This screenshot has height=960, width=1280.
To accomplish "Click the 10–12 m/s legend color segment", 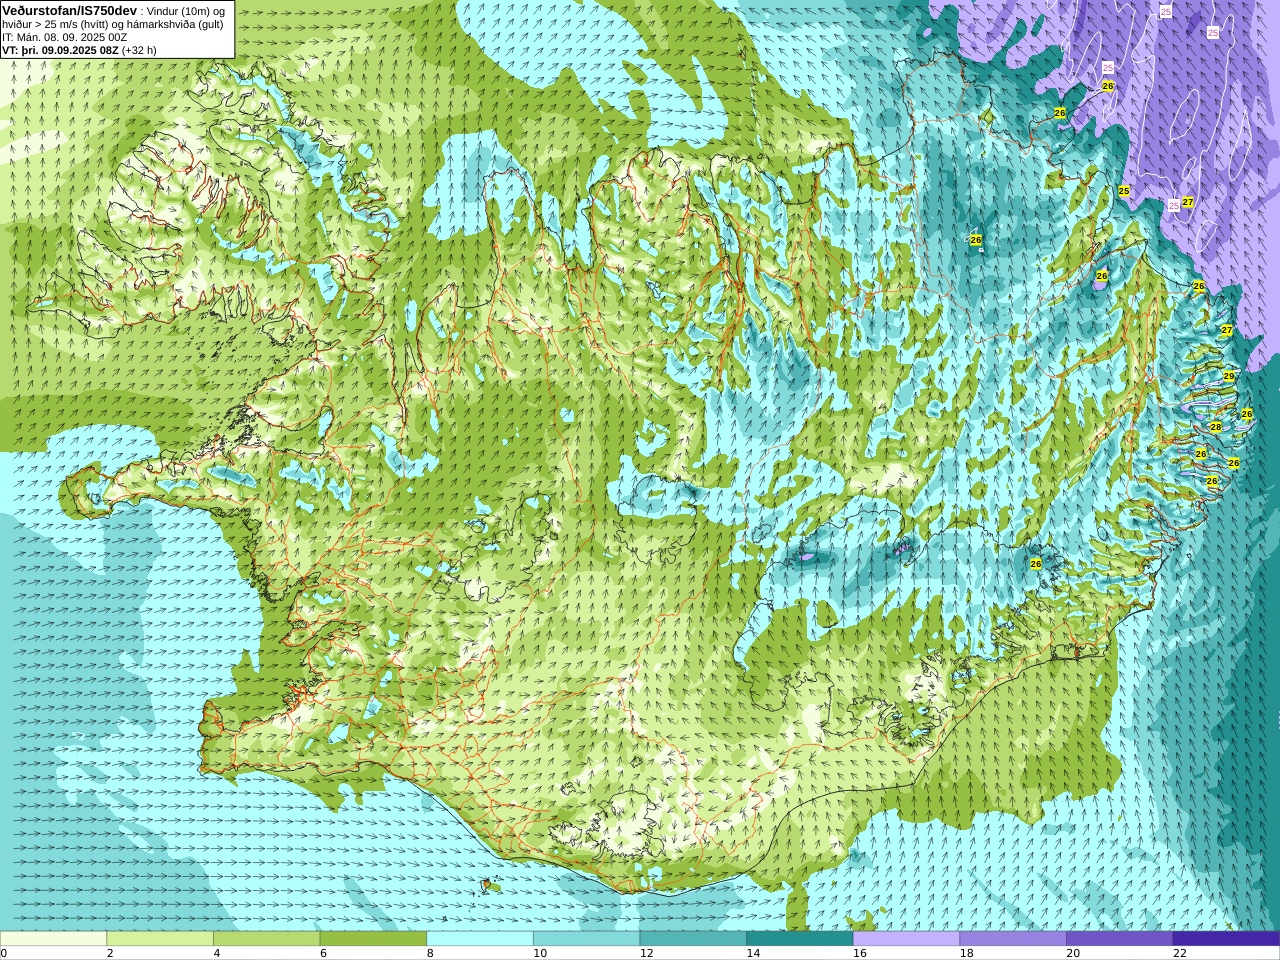I will pos(586,939).
